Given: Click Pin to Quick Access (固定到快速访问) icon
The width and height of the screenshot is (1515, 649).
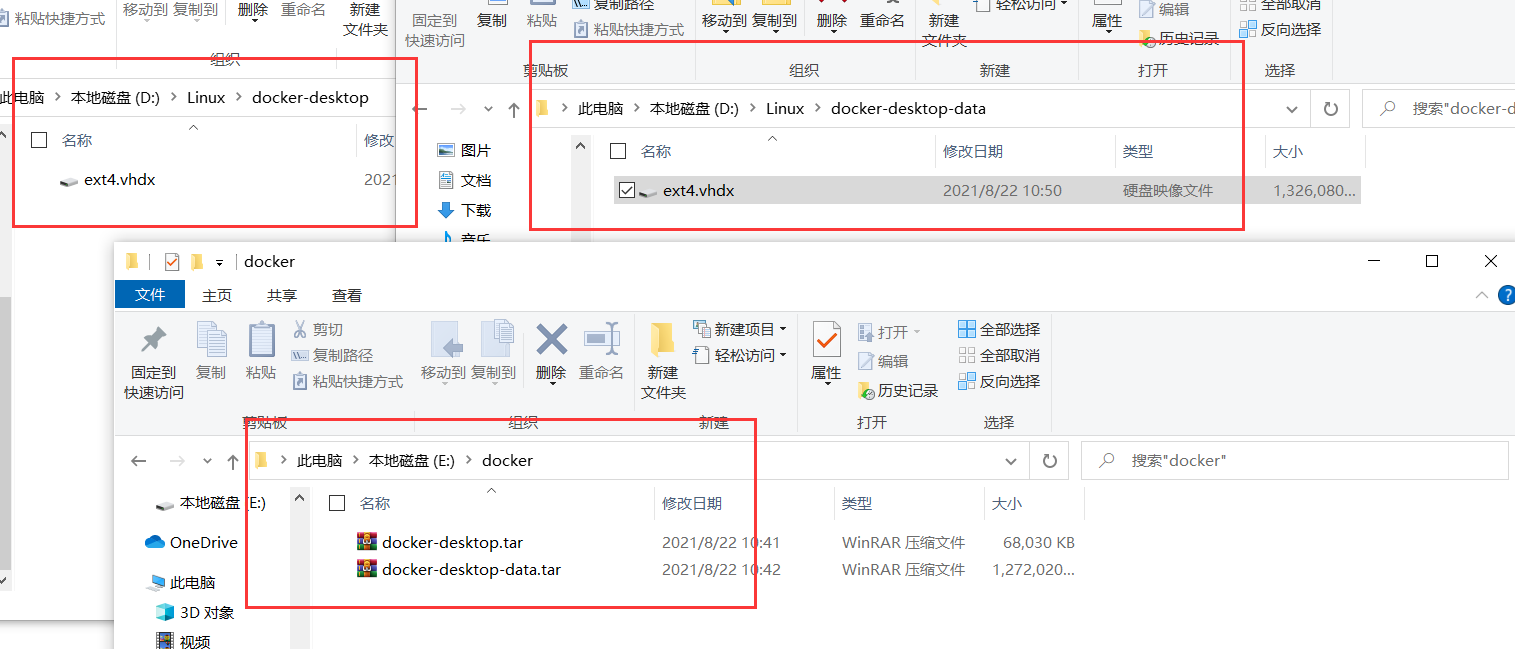Looking at the screenshot, I should (153, 340).
